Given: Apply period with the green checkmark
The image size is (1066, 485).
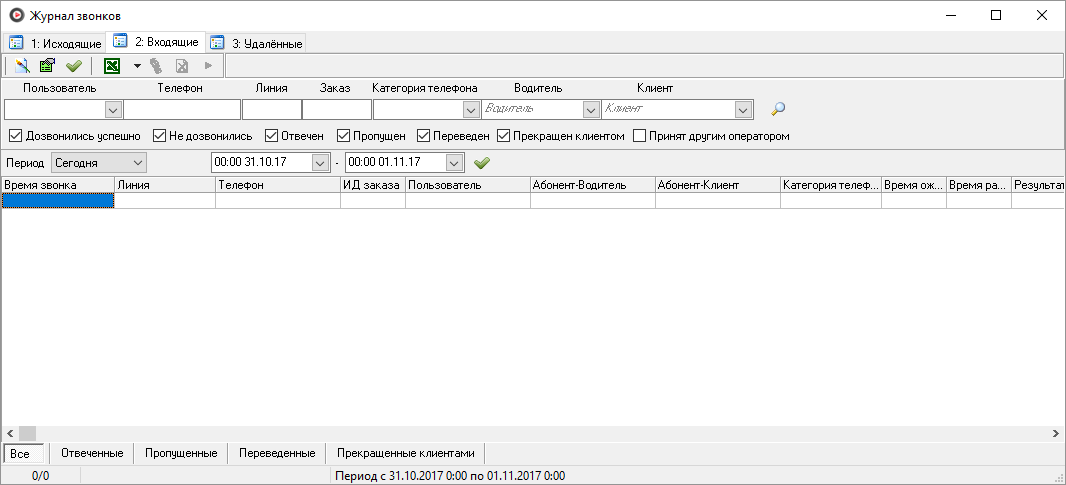Looking at the screenshot, I should (482, 162).
